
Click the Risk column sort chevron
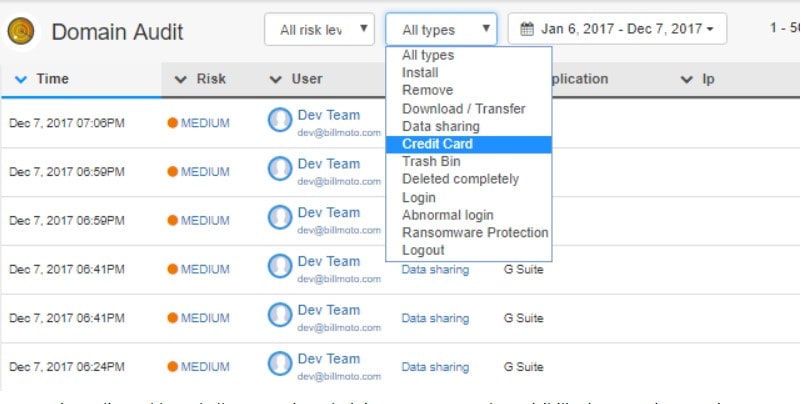(180, 79)
